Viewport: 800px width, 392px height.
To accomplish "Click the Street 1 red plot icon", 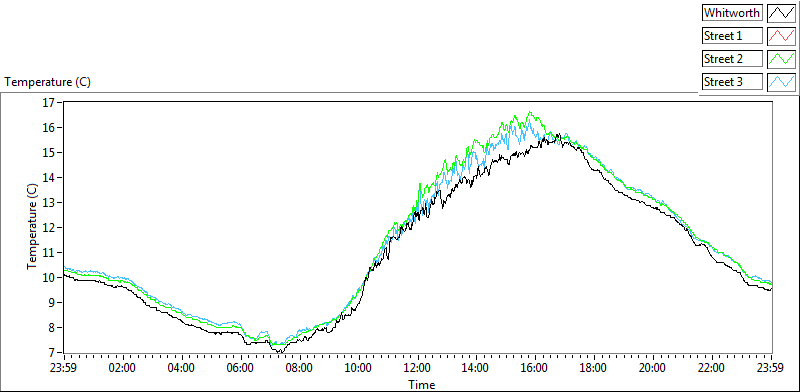I will point(781,36).
